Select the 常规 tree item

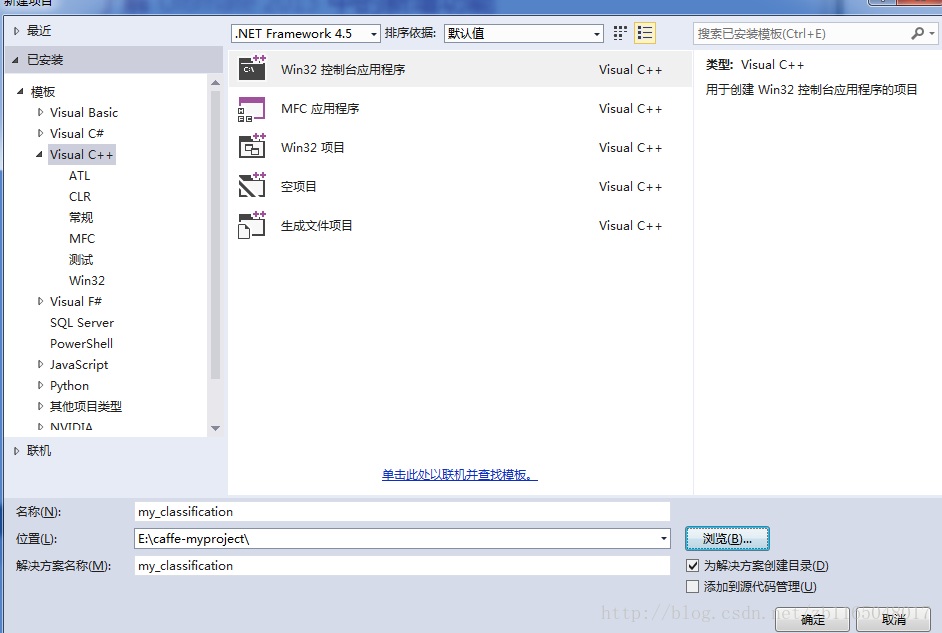pyautogui.click(x=81, y=217)
